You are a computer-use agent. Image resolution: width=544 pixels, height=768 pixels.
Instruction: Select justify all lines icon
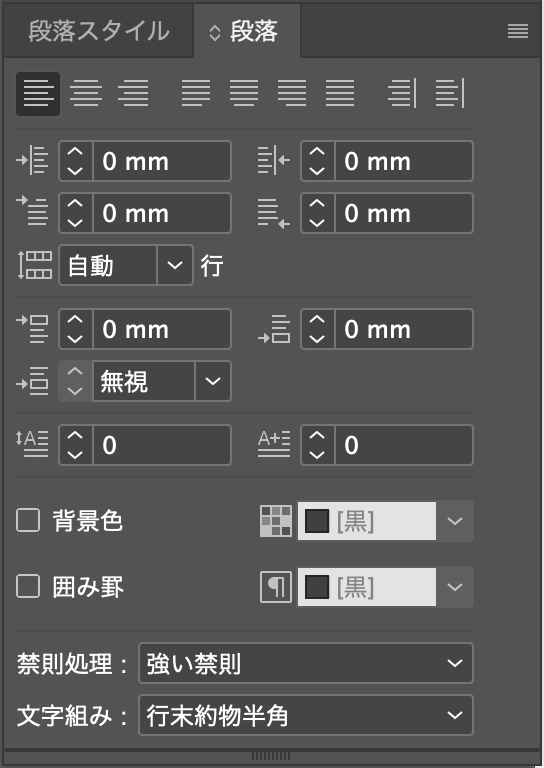[x=340, y=94]
